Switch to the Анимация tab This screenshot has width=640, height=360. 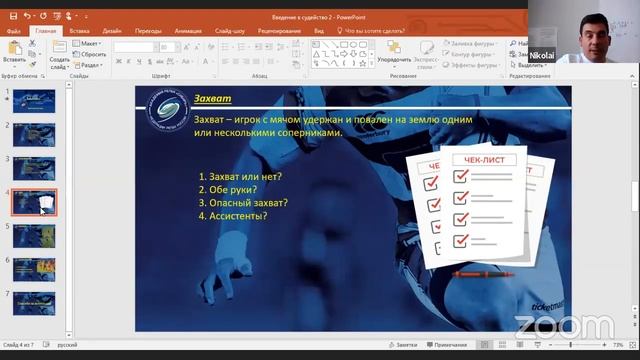point(188,31)
